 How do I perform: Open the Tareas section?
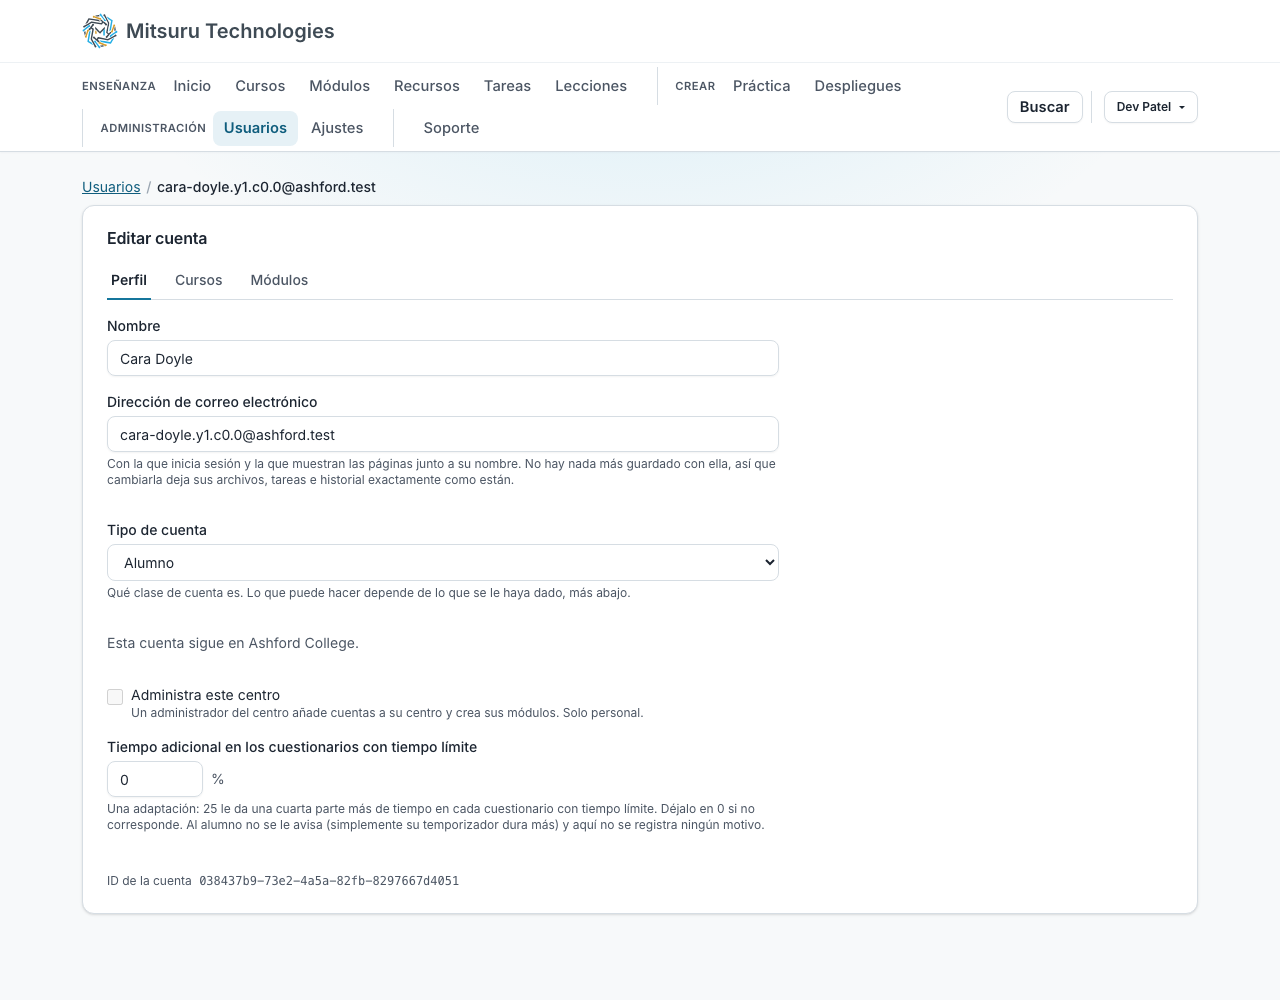[x=507, y=86]
